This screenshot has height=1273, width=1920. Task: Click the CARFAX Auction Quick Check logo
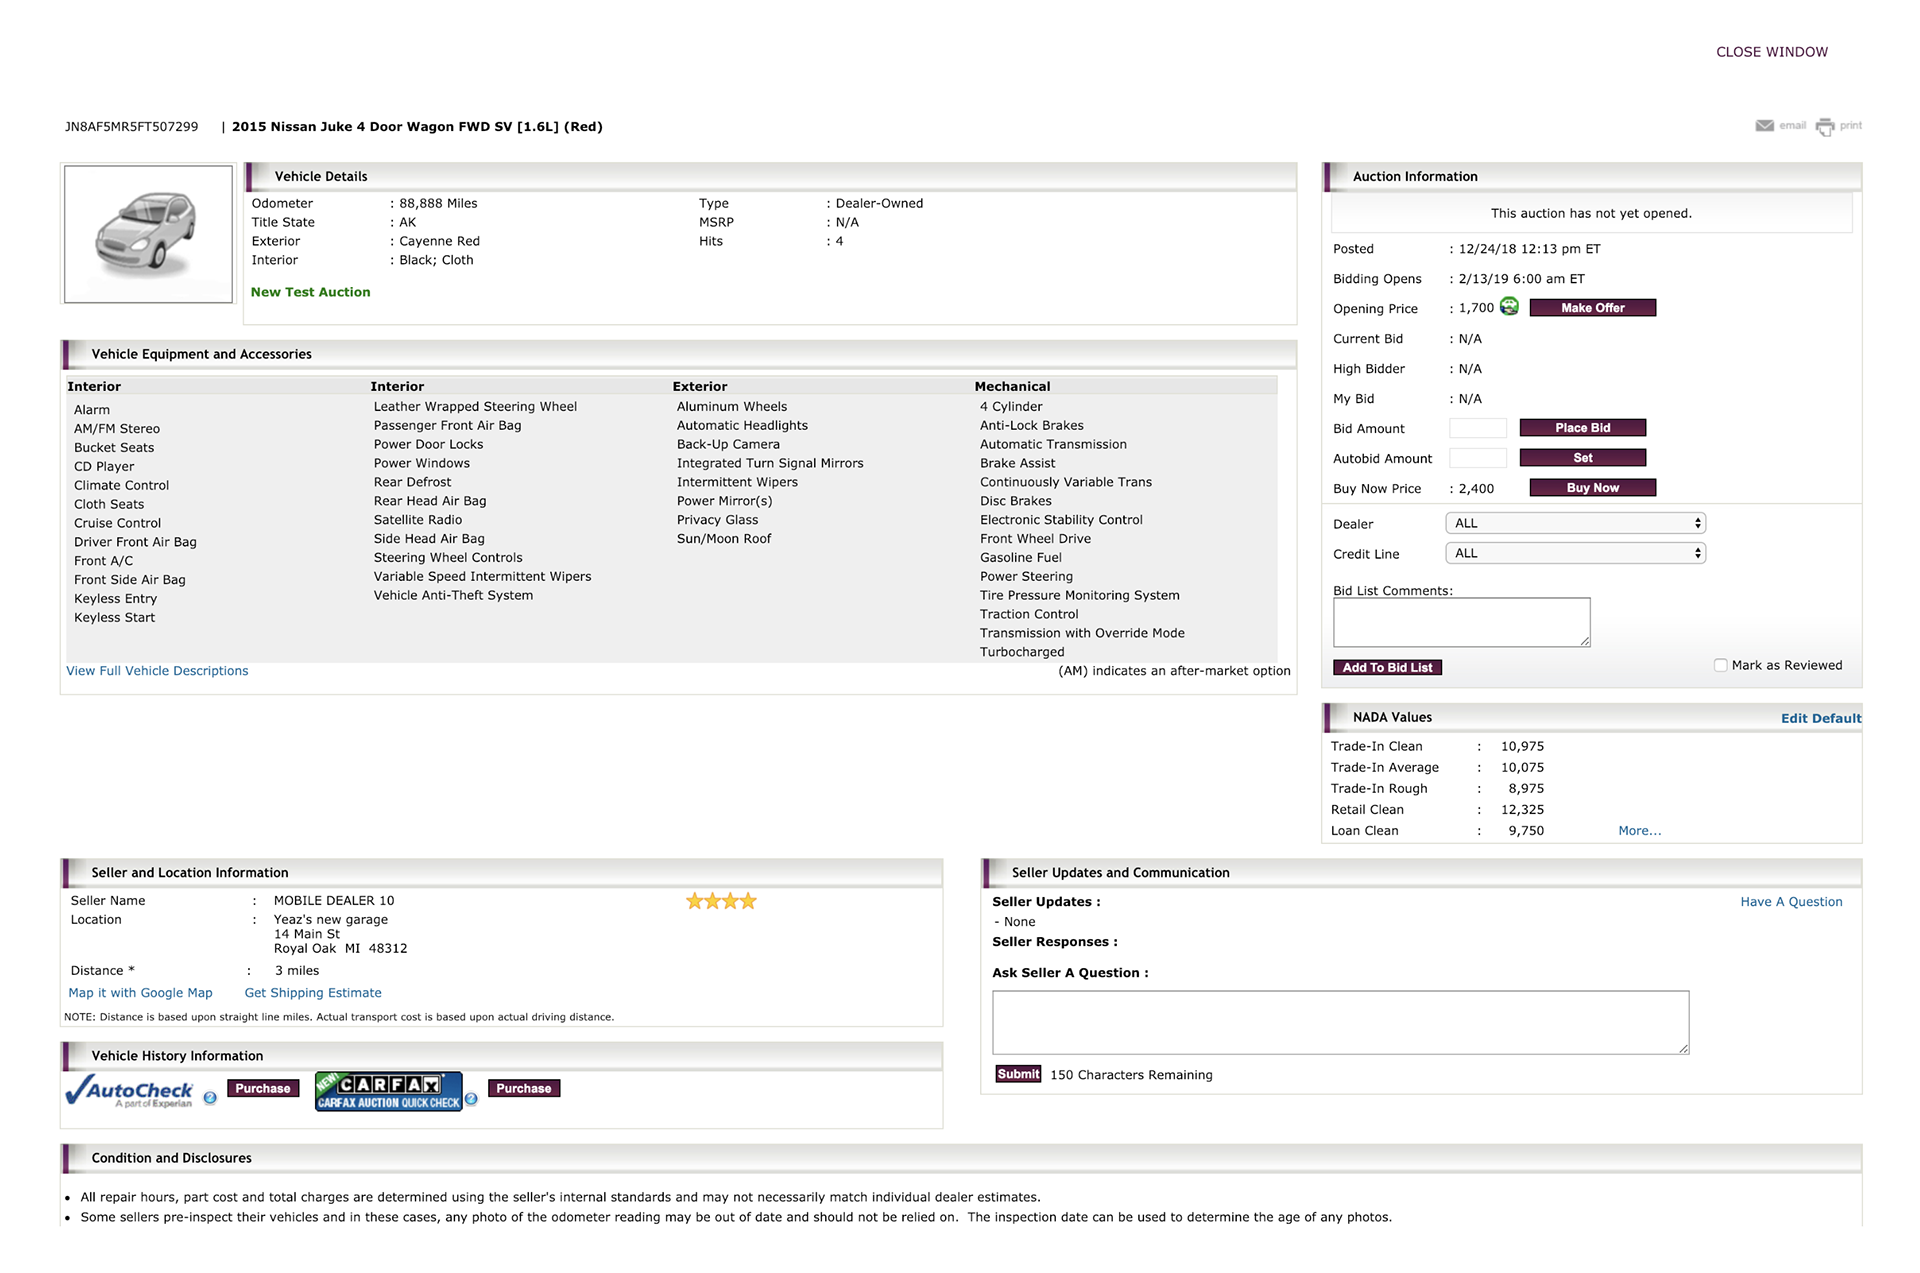click(x=389, y=1091)
